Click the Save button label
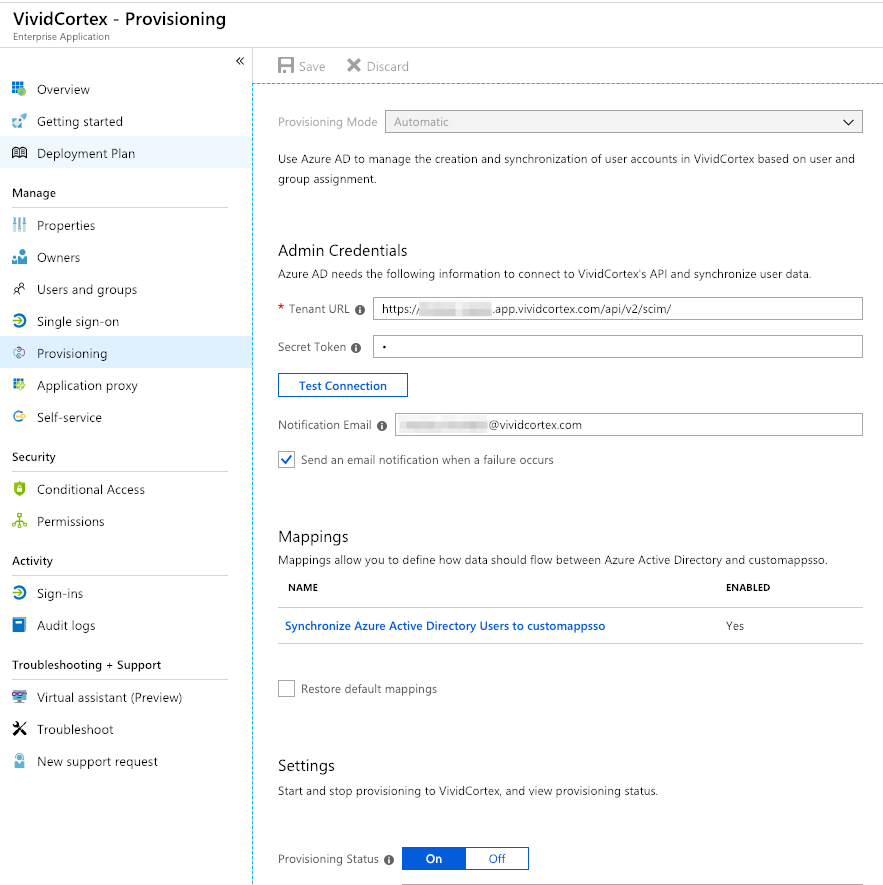883x885 pixels. [312, 67]
